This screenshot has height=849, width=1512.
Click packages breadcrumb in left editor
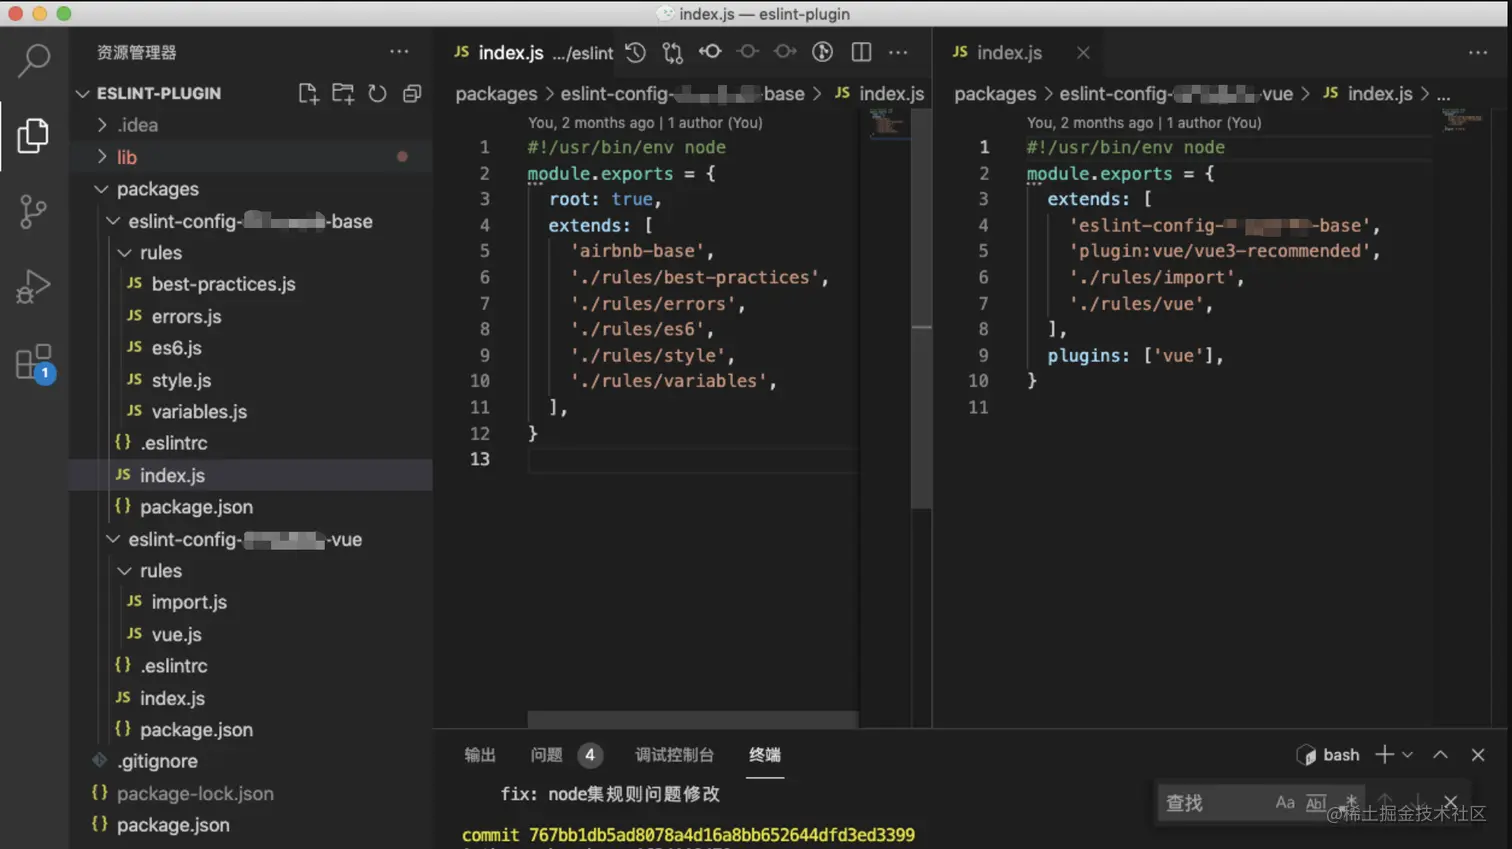(x=496, y=93)
